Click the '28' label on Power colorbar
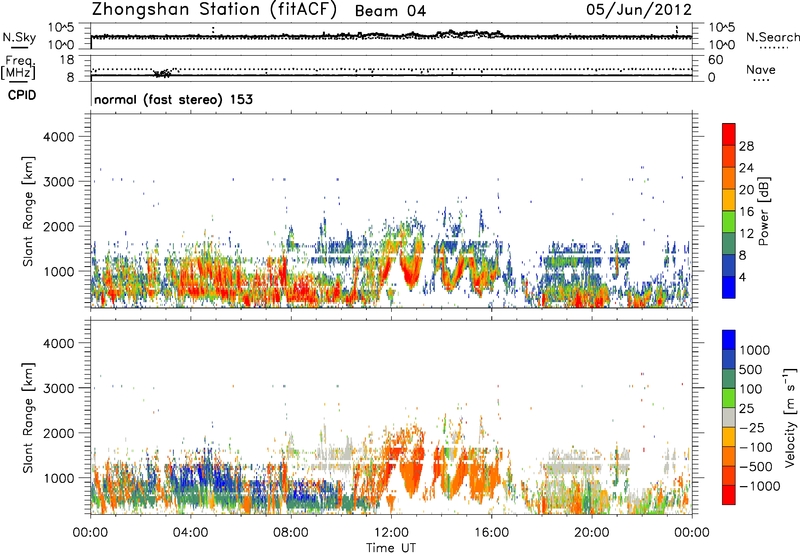The image size is (800, 554). click(746, 146)
